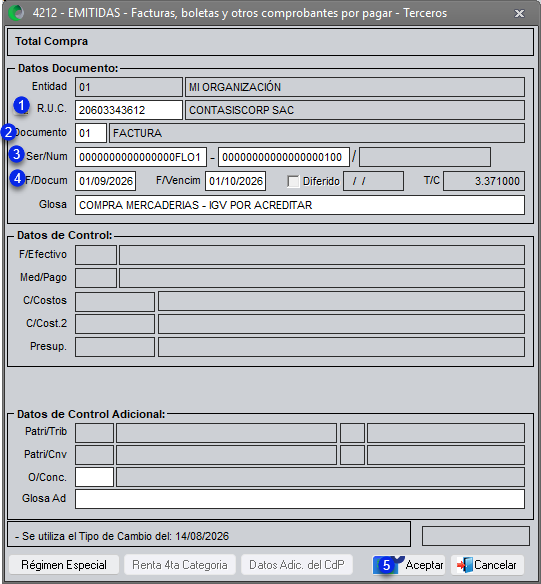Select the F/Docum date 01/09/2026
Screen dimensions: 541x584
(x=105, y=181)
